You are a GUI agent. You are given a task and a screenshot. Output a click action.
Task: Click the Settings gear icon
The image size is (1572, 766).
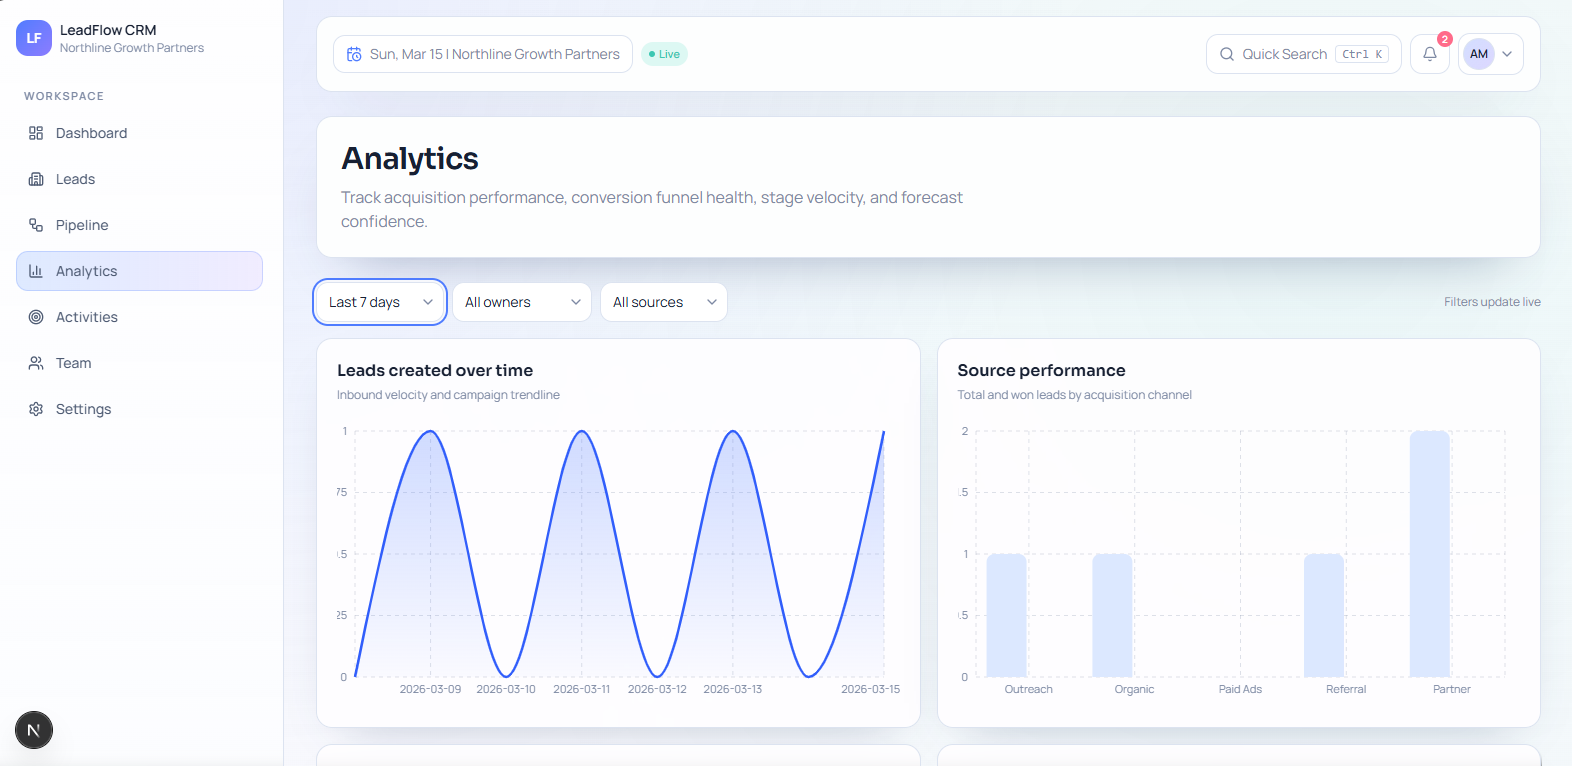point(36,409)
